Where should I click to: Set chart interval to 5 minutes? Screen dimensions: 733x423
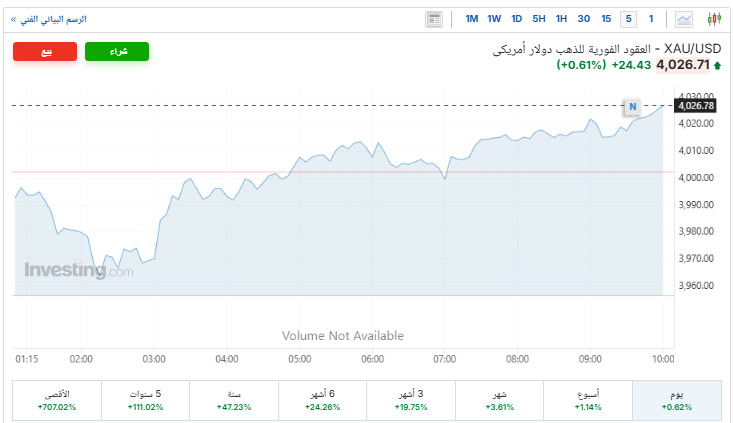point(628,19)
